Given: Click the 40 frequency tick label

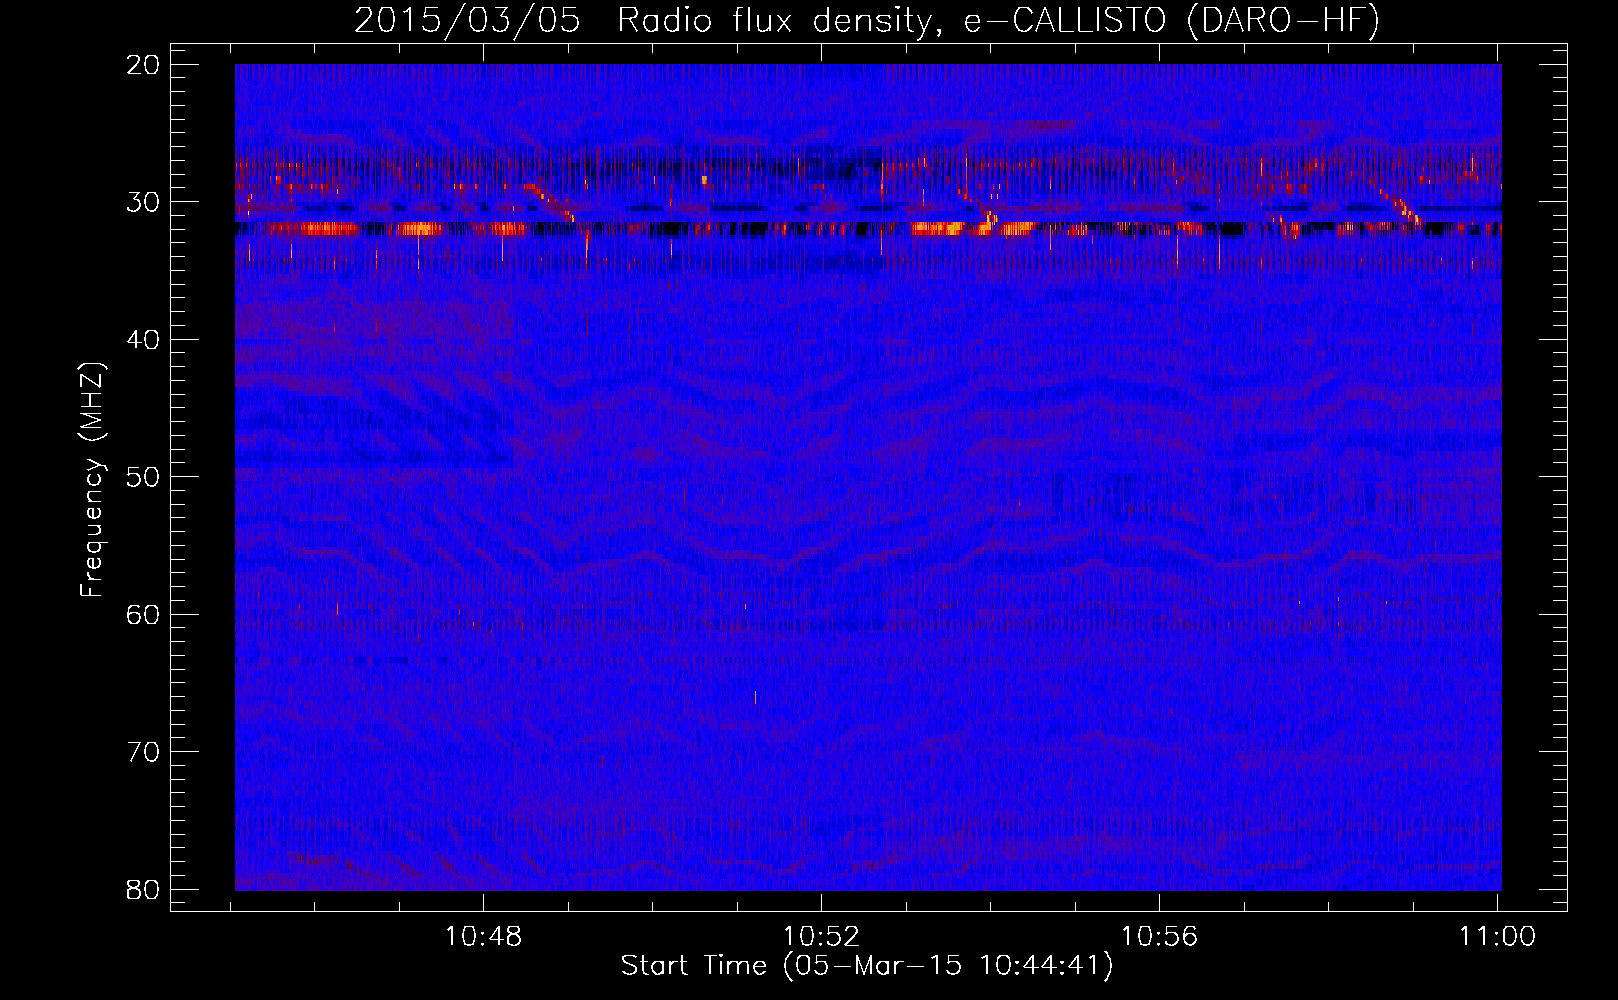Looking at the screenshot, I should [x=144, y=340].
